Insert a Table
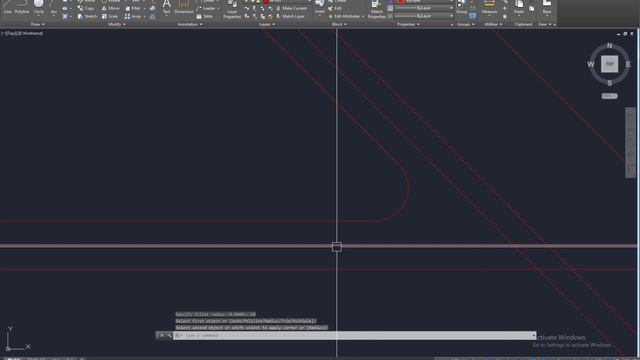Image resolution: width=640 pixels, height=360 pixels. [x=204, y=16]
